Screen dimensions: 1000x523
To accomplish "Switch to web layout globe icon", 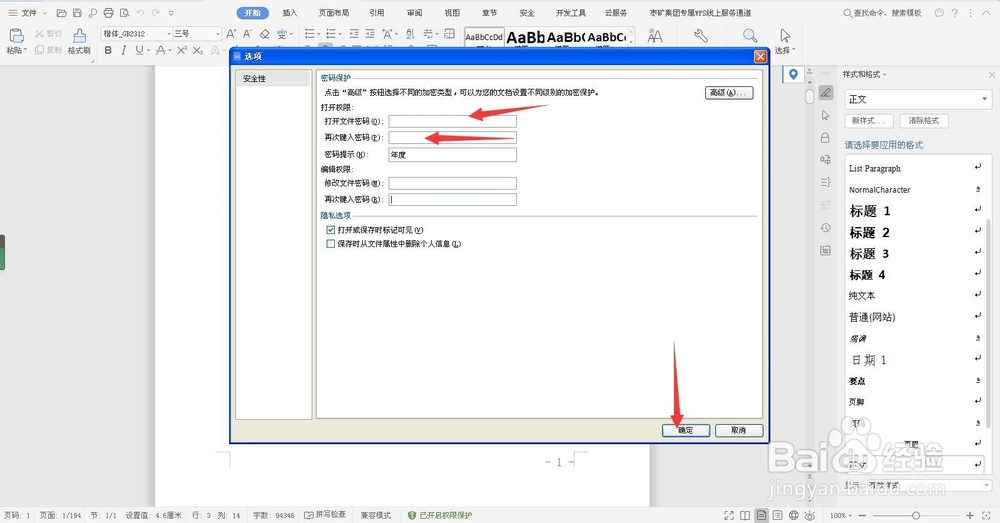I will coord(793,515).
